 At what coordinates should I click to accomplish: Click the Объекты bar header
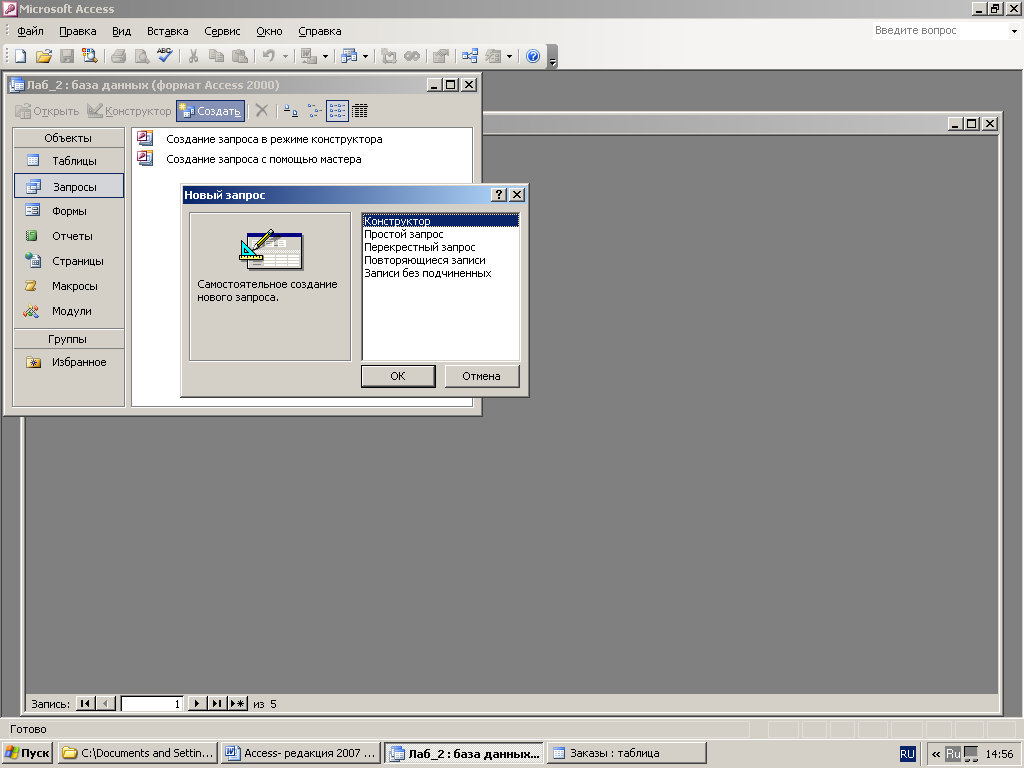click(69, 138)
